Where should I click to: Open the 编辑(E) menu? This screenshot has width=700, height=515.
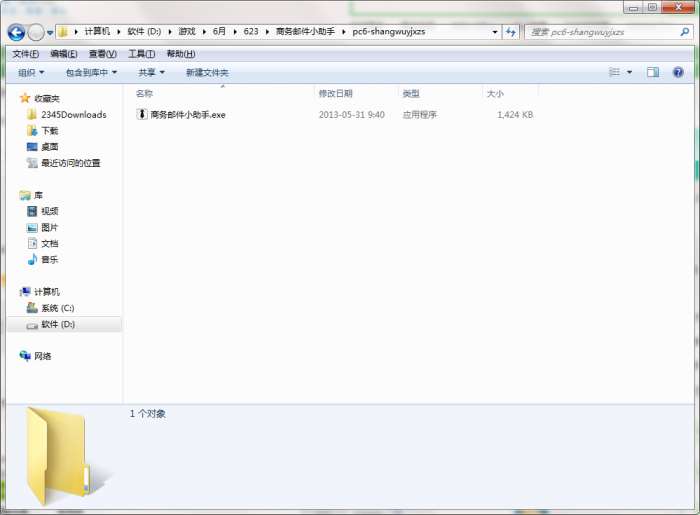[64, 54]
